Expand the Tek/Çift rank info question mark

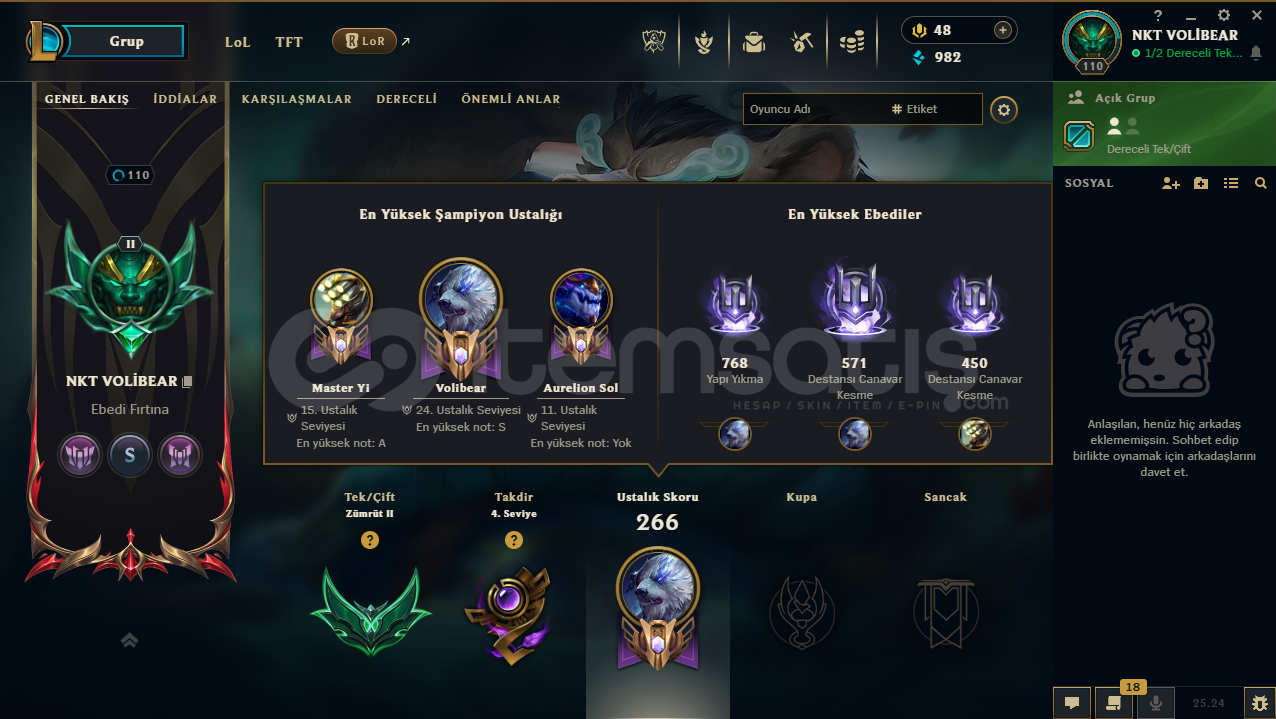coord(370,540)
